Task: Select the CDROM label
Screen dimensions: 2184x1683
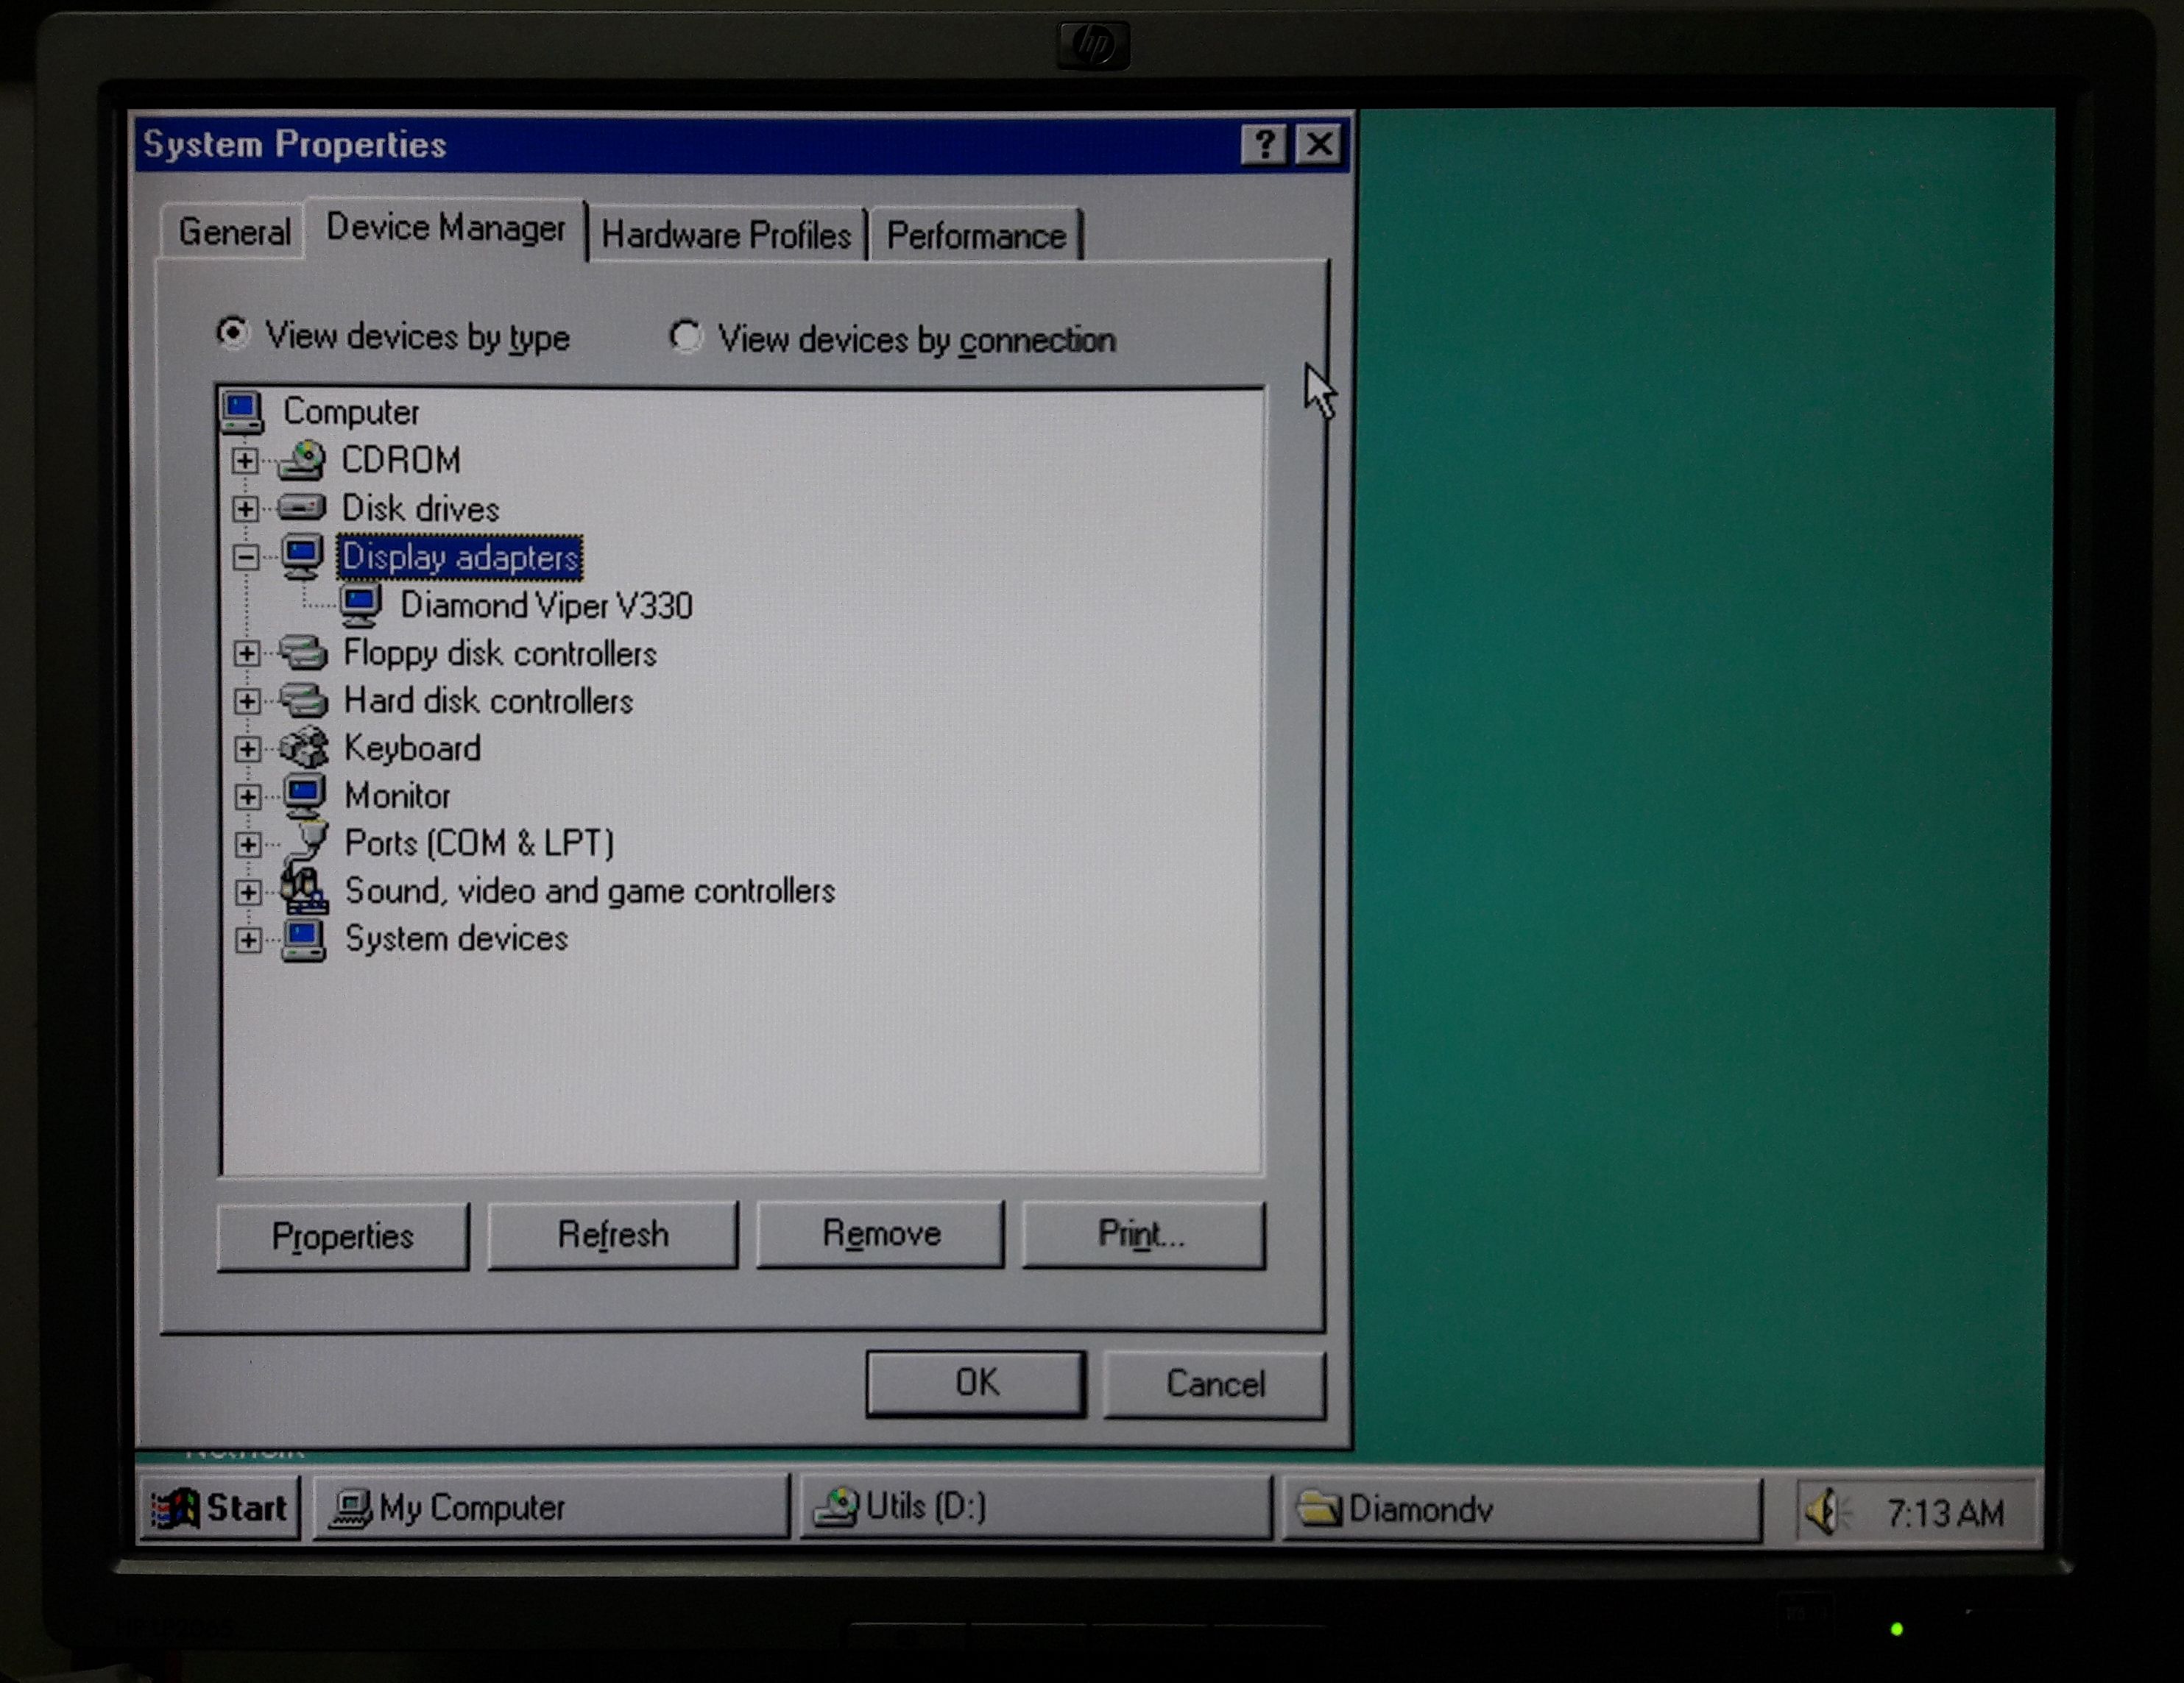Action: click(401, 460)
